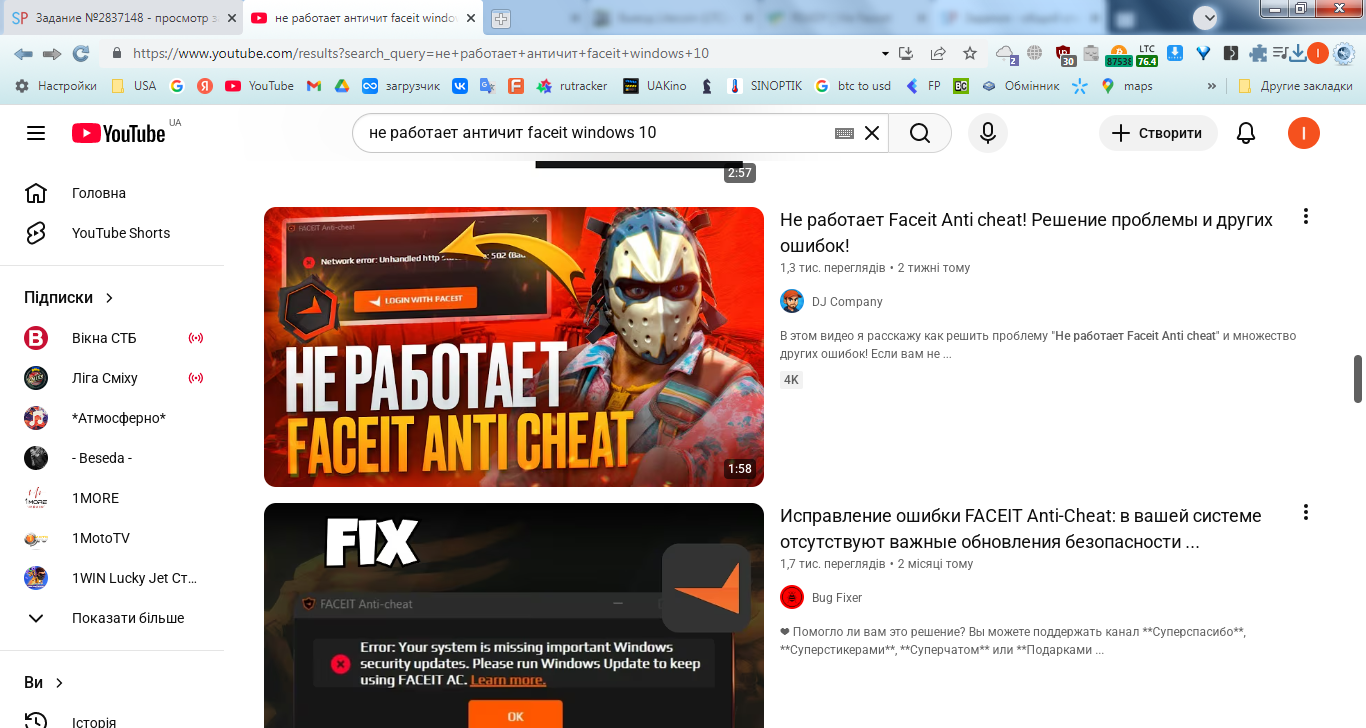Open the btc to usd bookmark
Image resolution: width=1366 pixels, height=728 pixels.
(852, 86)
